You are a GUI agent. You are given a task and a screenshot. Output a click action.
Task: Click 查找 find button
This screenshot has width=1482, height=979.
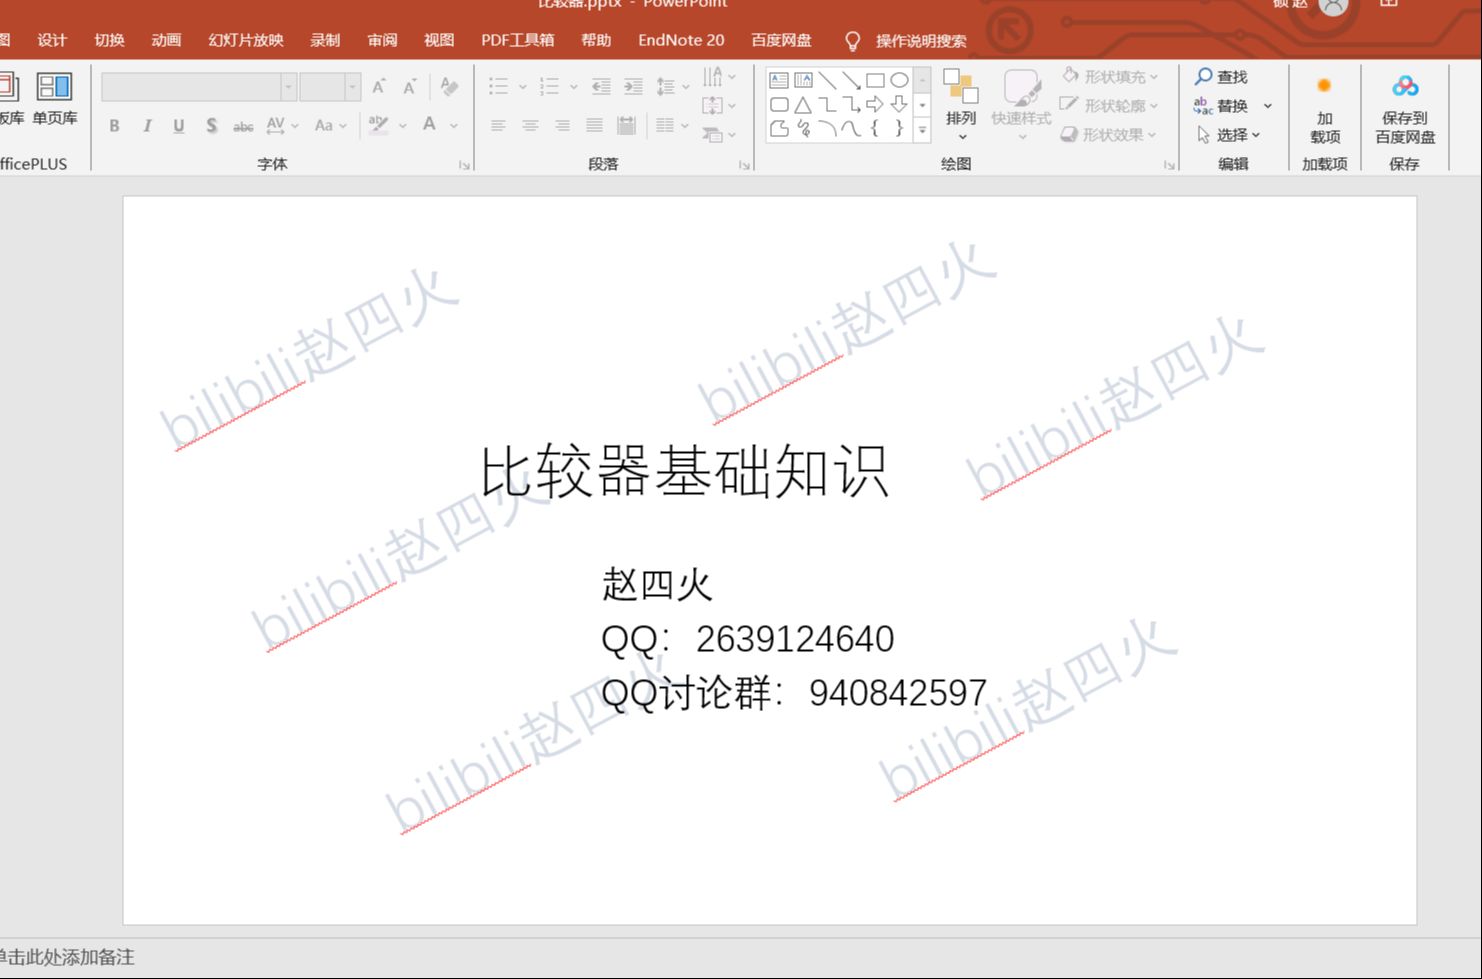(1221, 77)
